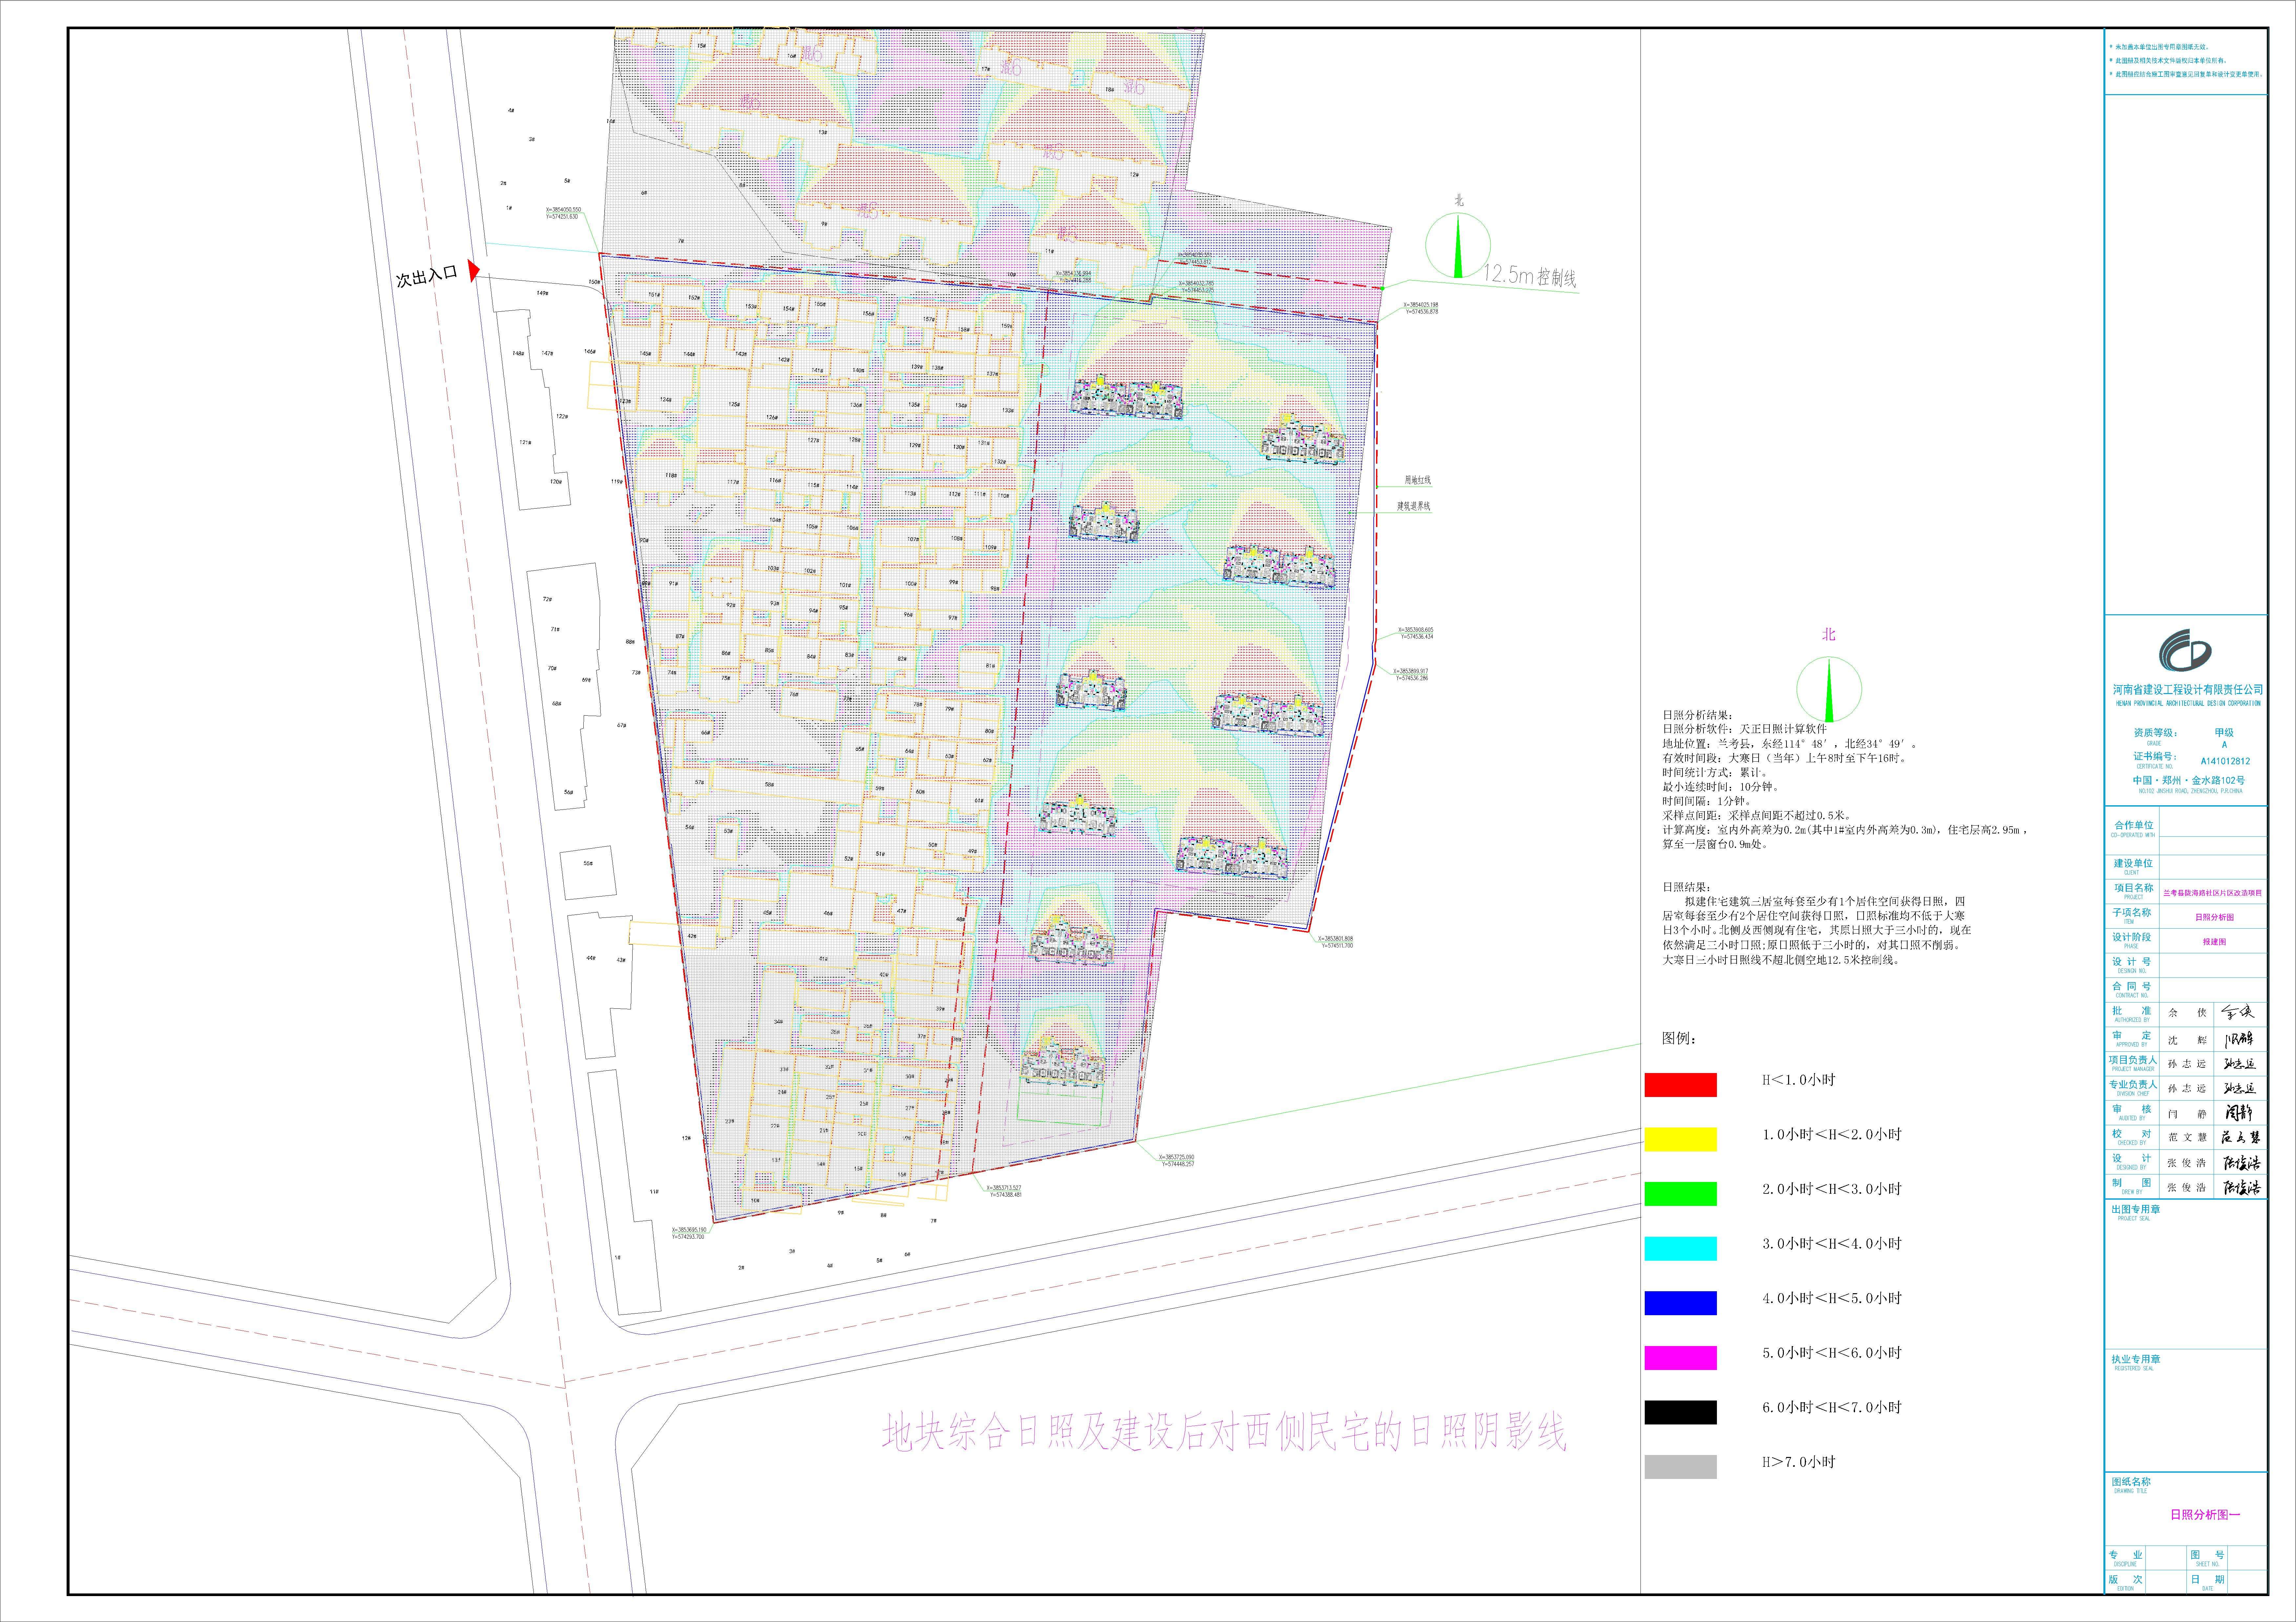Click the red secondary entrance triangle marker

(x=474, y=271)
